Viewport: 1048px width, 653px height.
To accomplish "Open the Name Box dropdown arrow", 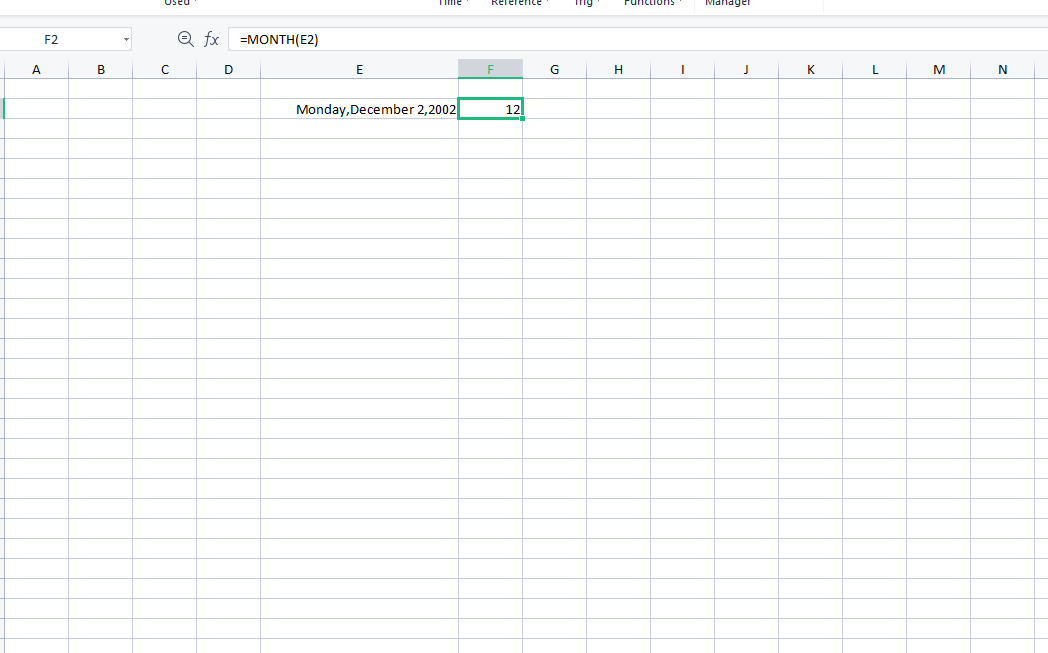I will pyautogui.click(x=127, y=38).
